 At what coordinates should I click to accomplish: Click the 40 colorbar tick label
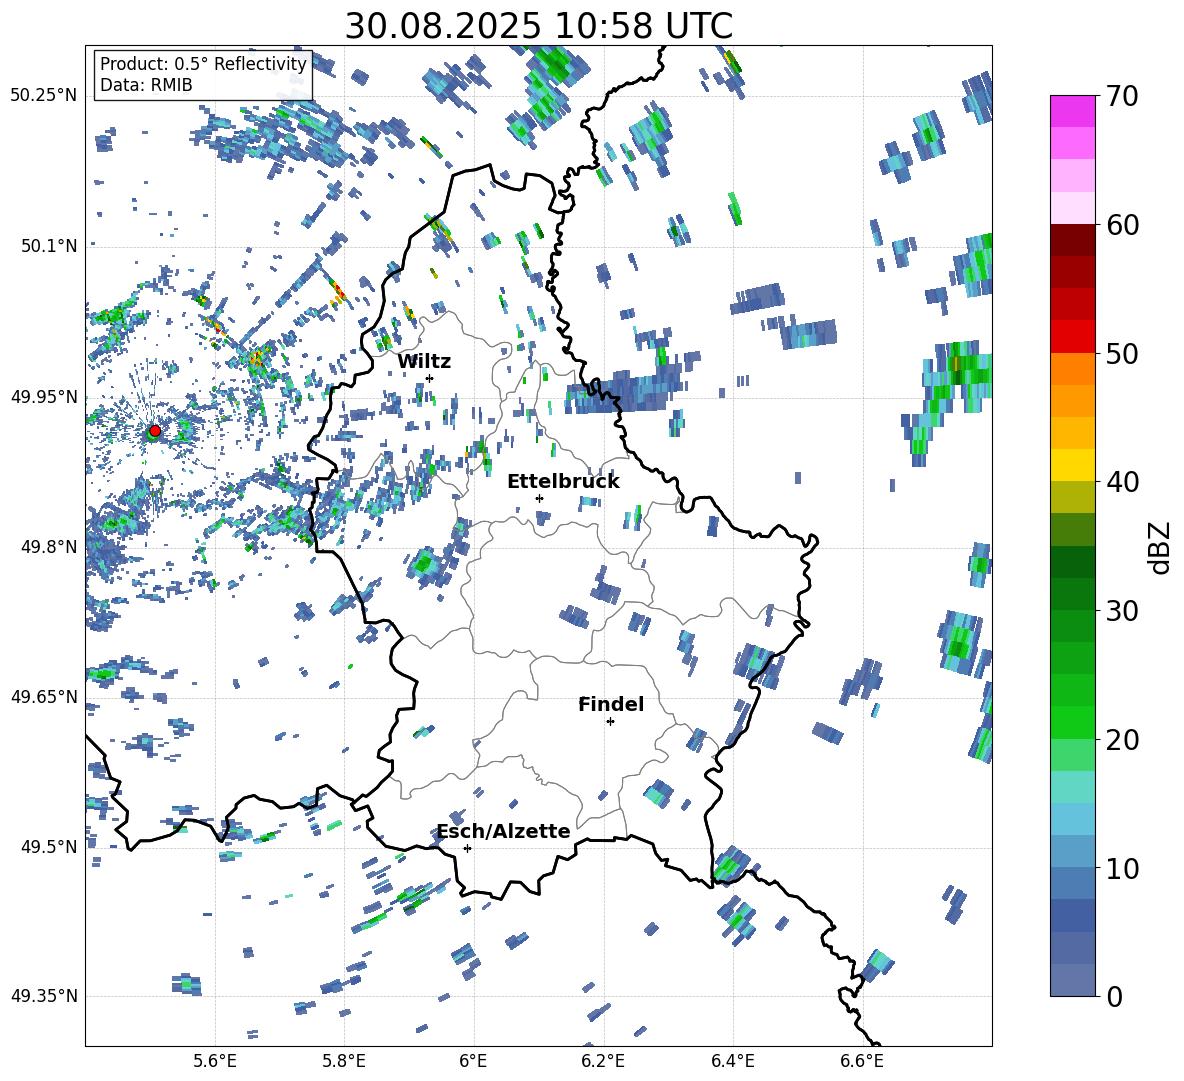click(x=1123, y=482)
